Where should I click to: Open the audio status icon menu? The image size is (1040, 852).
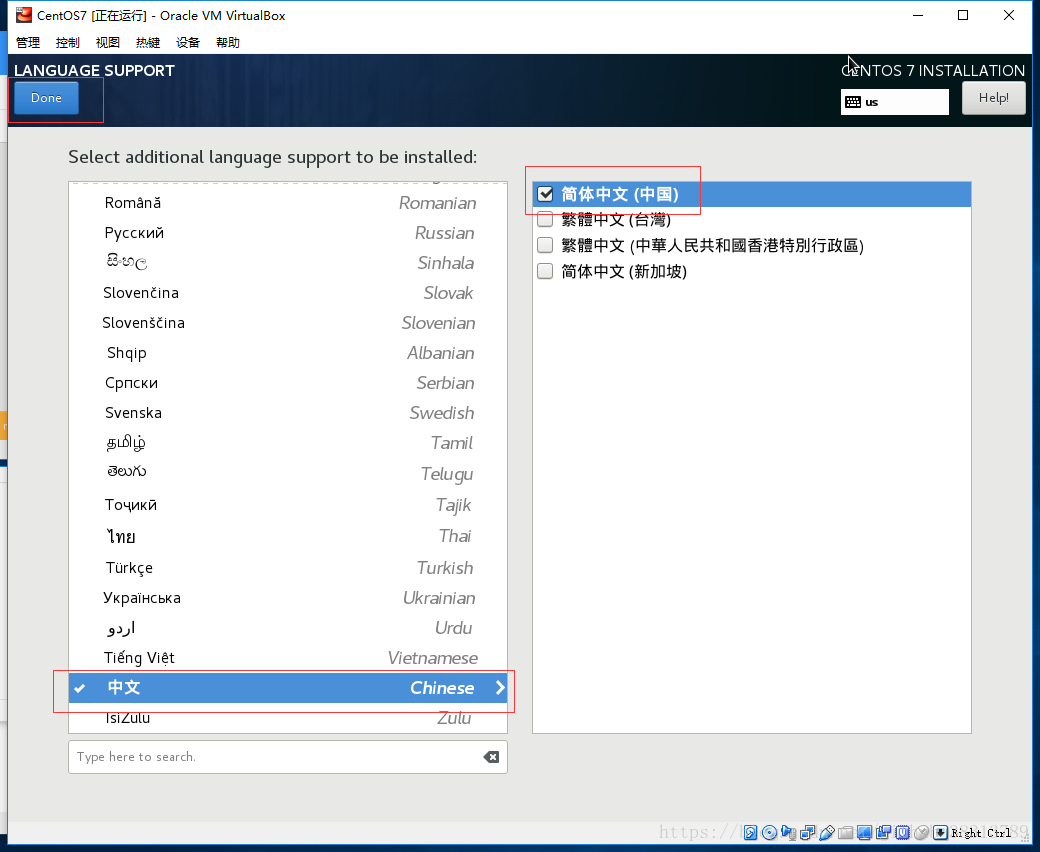(x=789, y=833)
